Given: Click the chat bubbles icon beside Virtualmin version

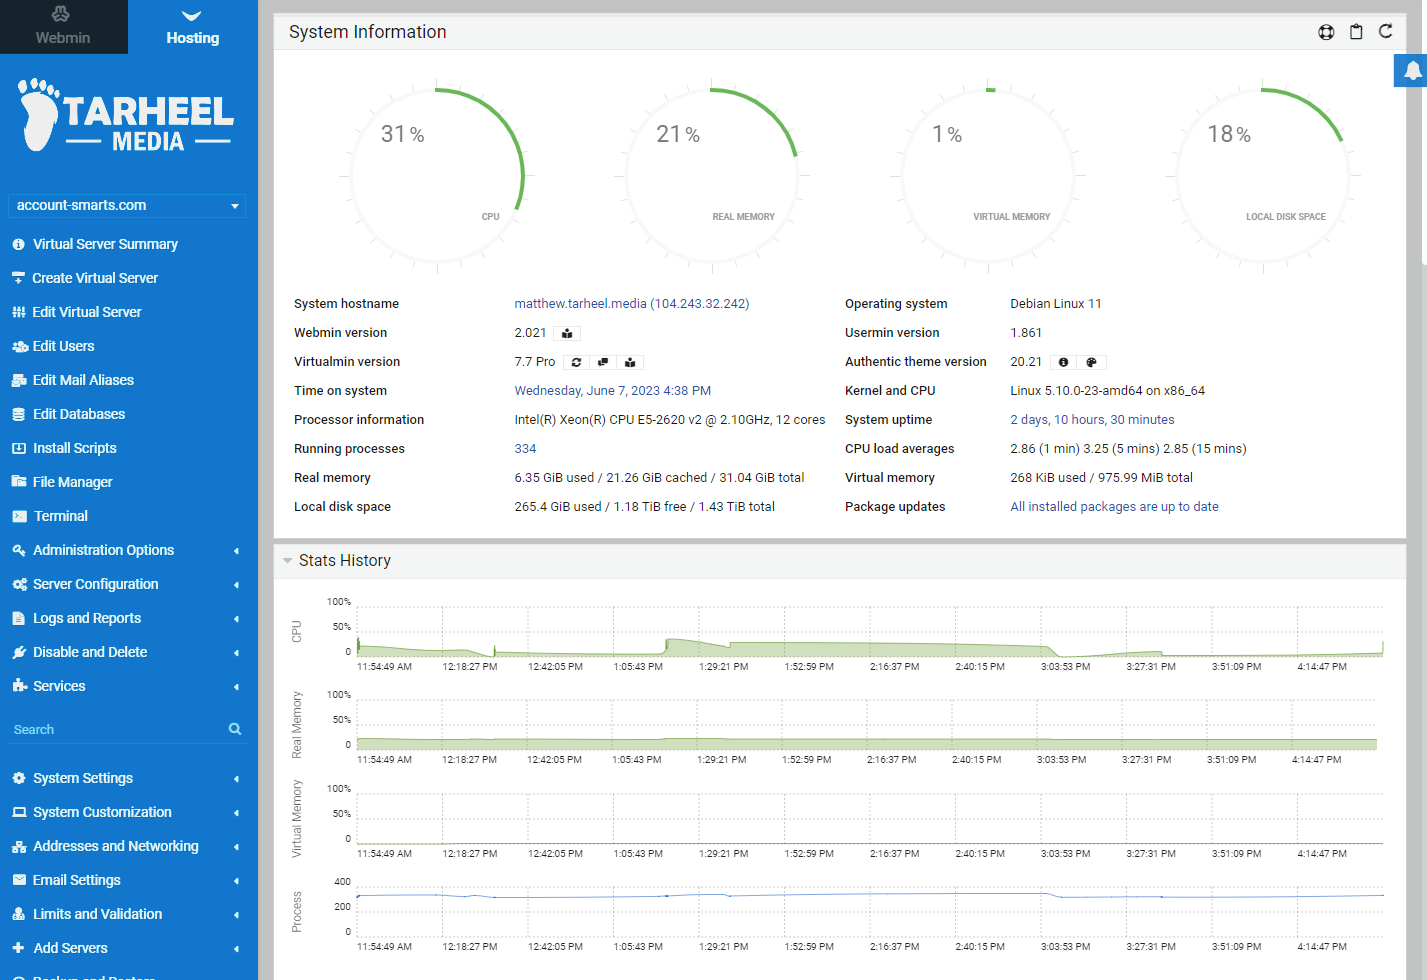Looking at the screenshot, I should (x=603, y=363).
